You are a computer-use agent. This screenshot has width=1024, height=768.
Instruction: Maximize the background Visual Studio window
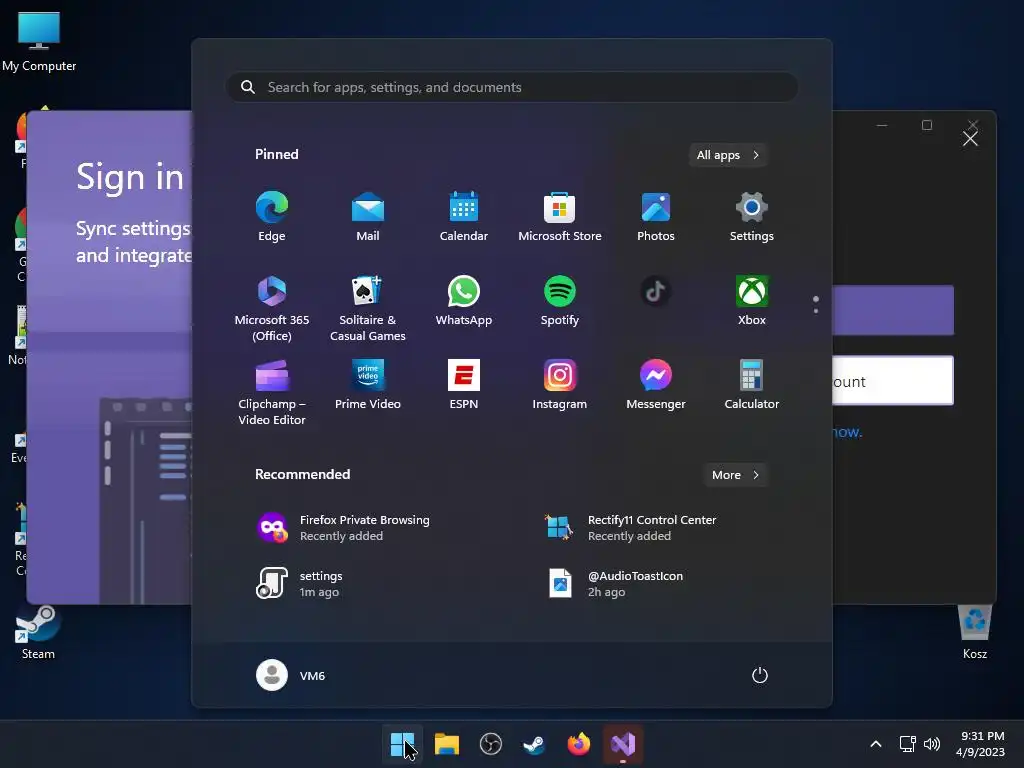[x=927, y=125]
